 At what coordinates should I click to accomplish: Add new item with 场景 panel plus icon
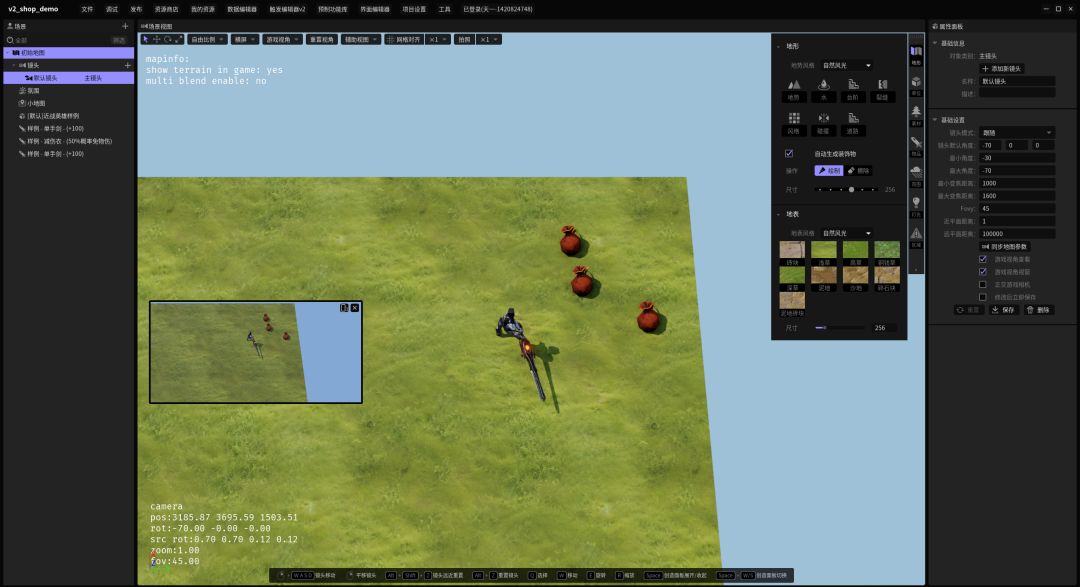click(x=125, y=26)
